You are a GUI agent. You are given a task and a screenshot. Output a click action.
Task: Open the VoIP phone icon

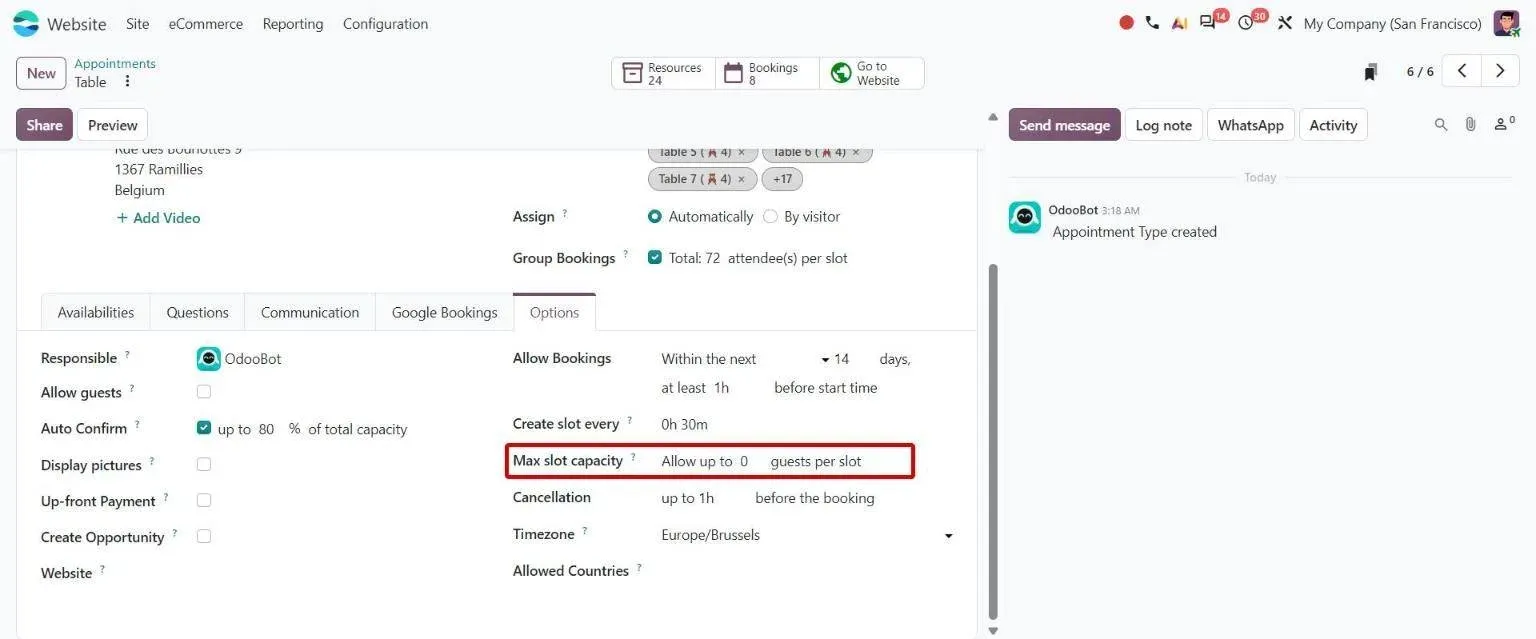[x=1152, y=23]
